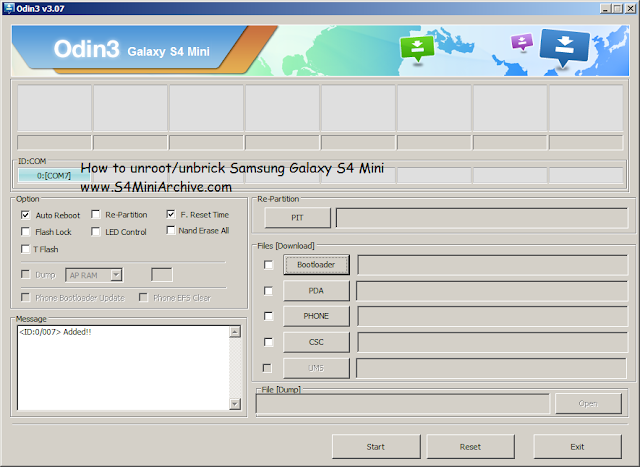Toggle the LED Control checkbox
This screenshot has height=467, width=640.
[96, 231]
